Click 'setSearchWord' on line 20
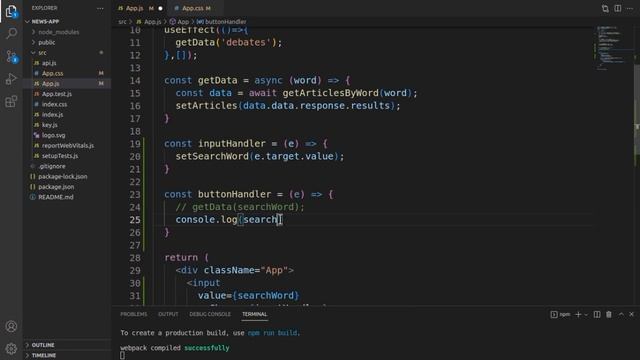This screenshot has width=640, height=360. 212,156
